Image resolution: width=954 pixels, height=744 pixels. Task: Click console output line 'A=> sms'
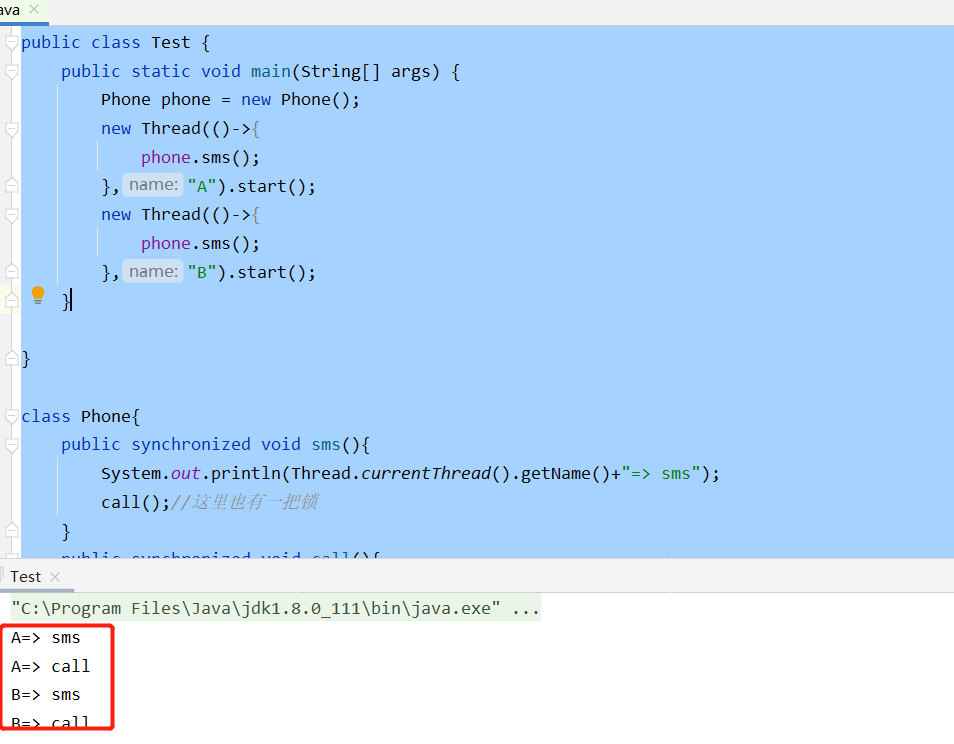(x=46, y=638)
